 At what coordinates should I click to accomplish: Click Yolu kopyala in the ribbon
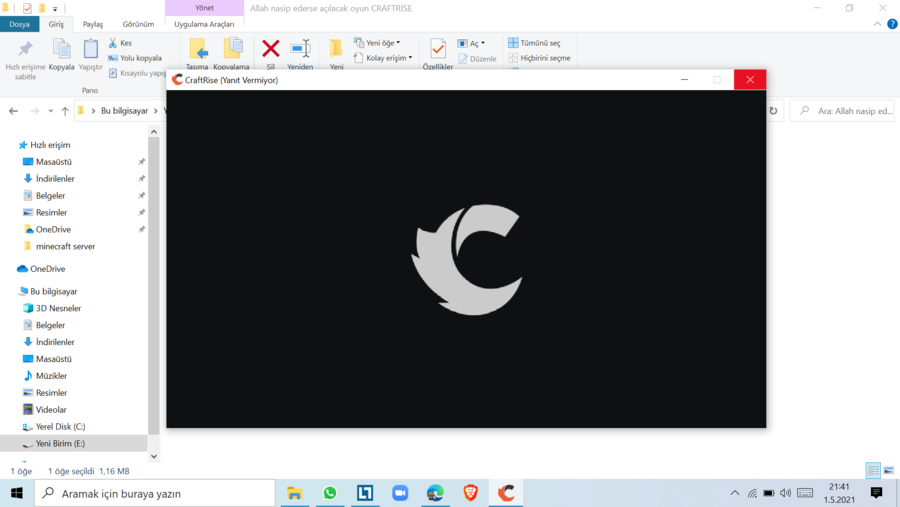[140, 58]
